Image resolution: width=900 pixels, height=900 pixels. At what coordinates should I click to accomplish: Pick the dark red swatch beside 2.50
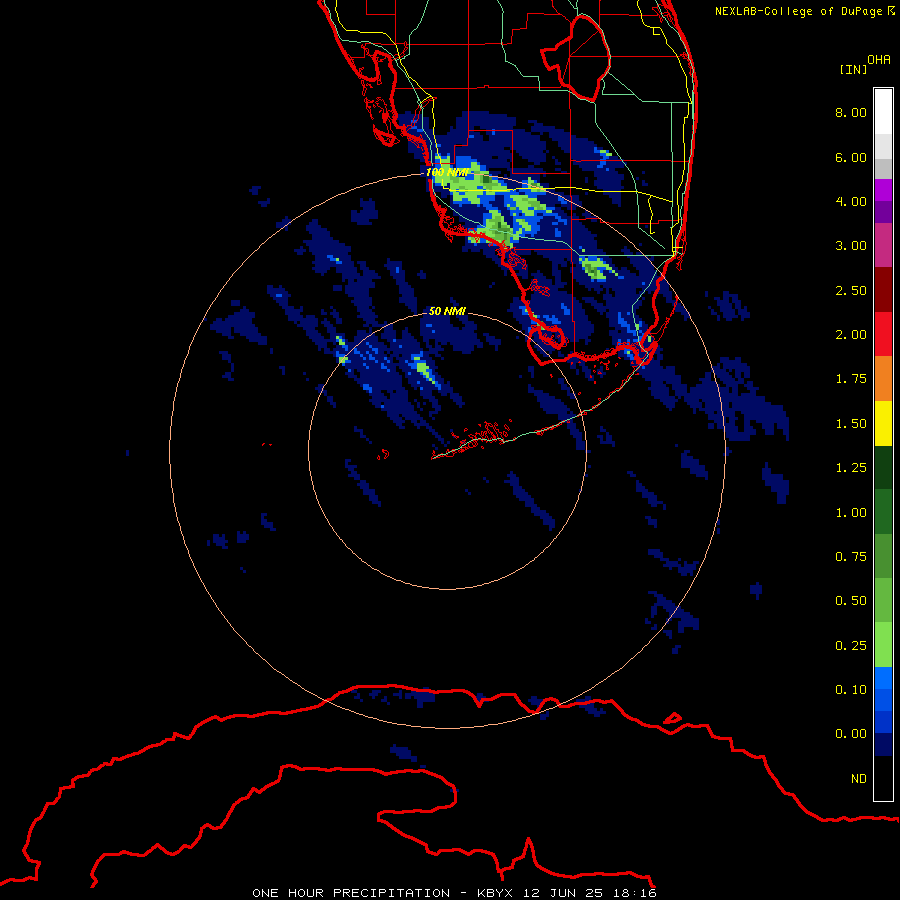pyautogui.click(x=883, y=290)
